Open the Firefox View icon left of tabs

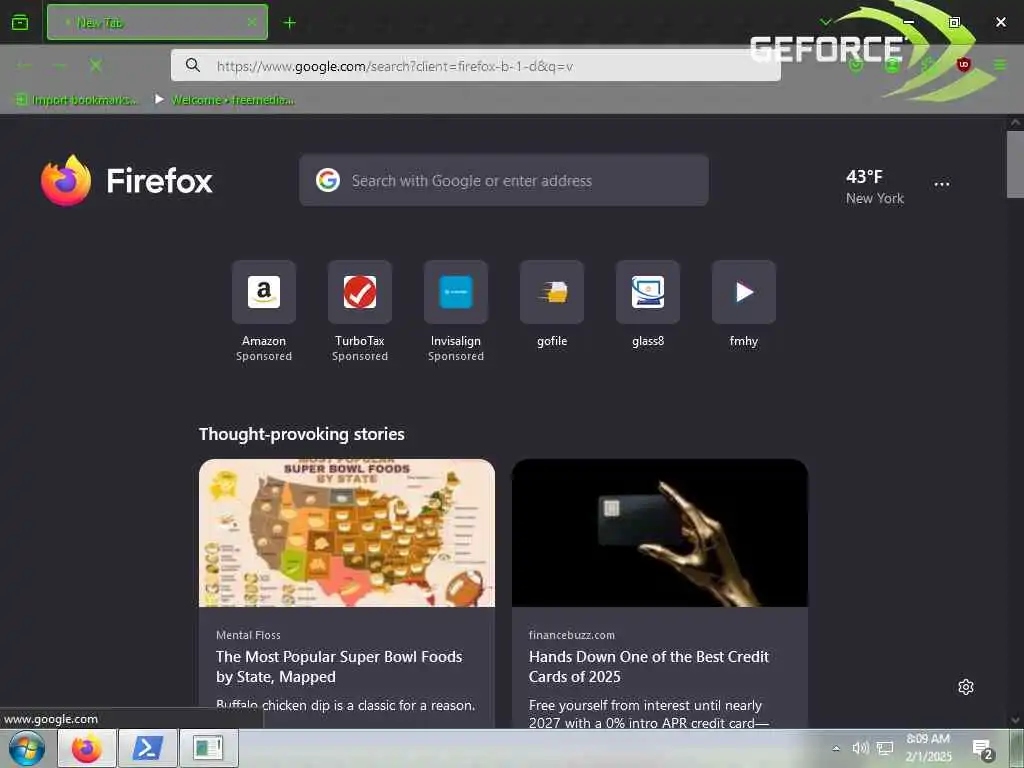20,23
